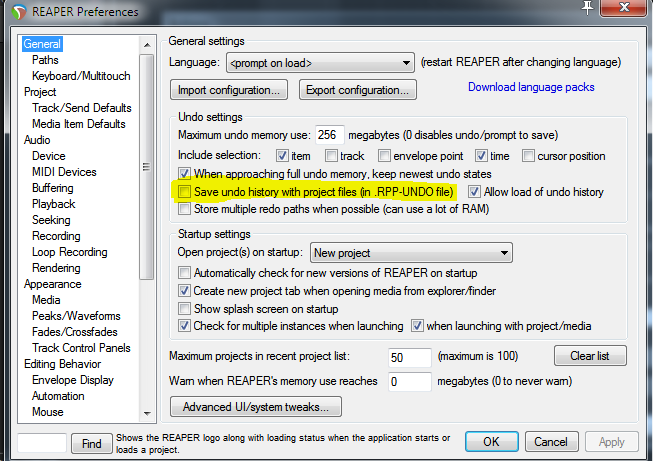Open Media Item Defaults page
Screen dimensions: 653x461
click(x=78, y=124)
